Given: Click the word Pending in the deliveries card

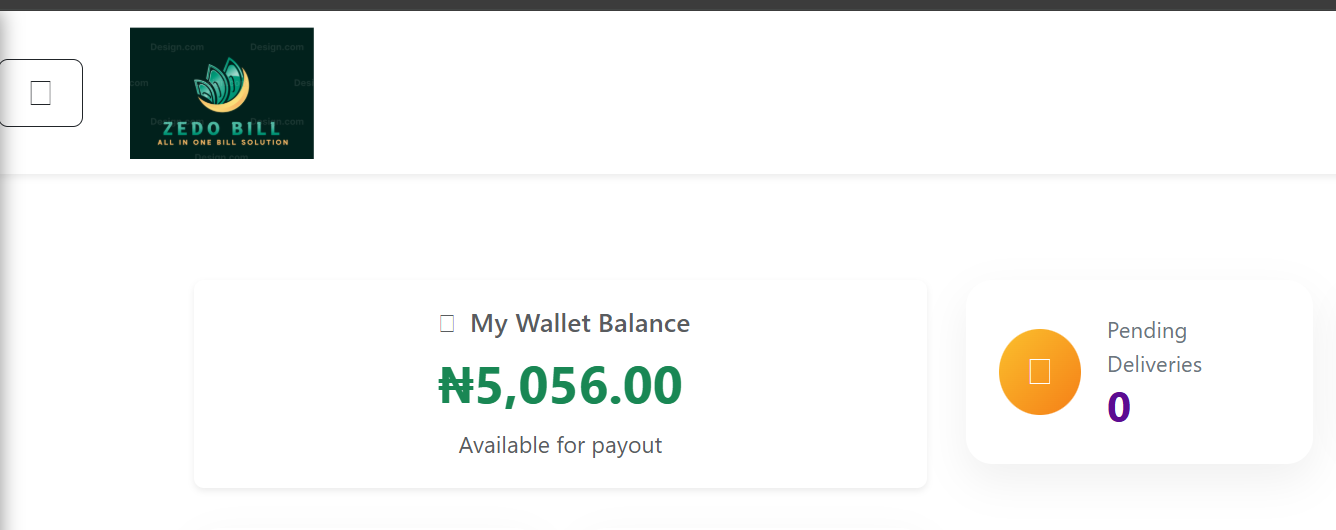Looking at the screenshot, I should tap(1147, 330).
